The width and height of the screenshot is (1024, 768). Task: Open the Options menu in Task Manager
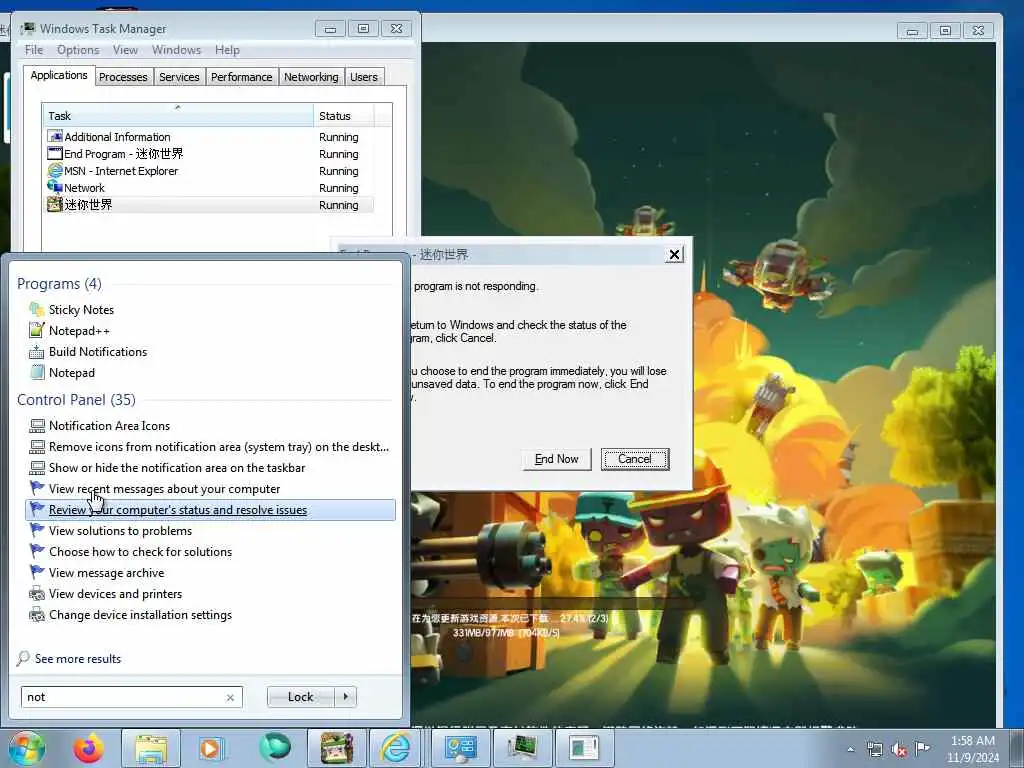coord(78,50)
